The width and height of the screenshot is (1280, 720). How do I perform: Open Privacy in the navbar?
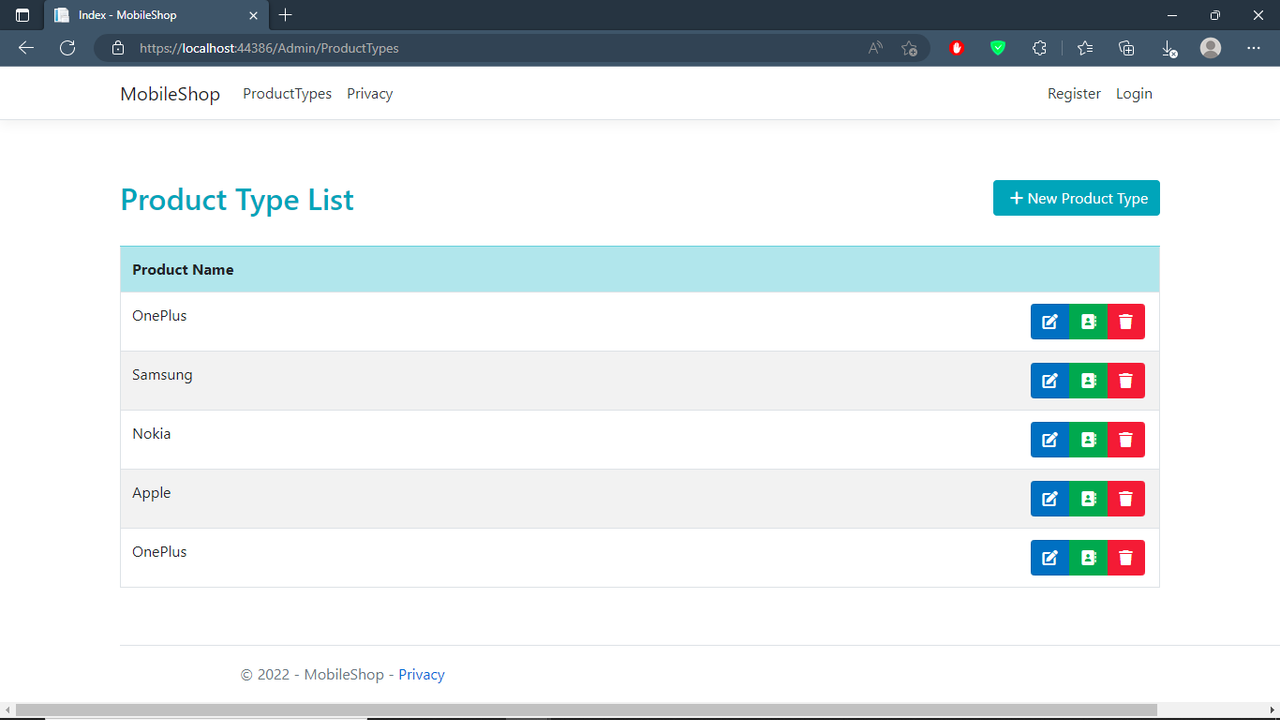tap(370, 93)
